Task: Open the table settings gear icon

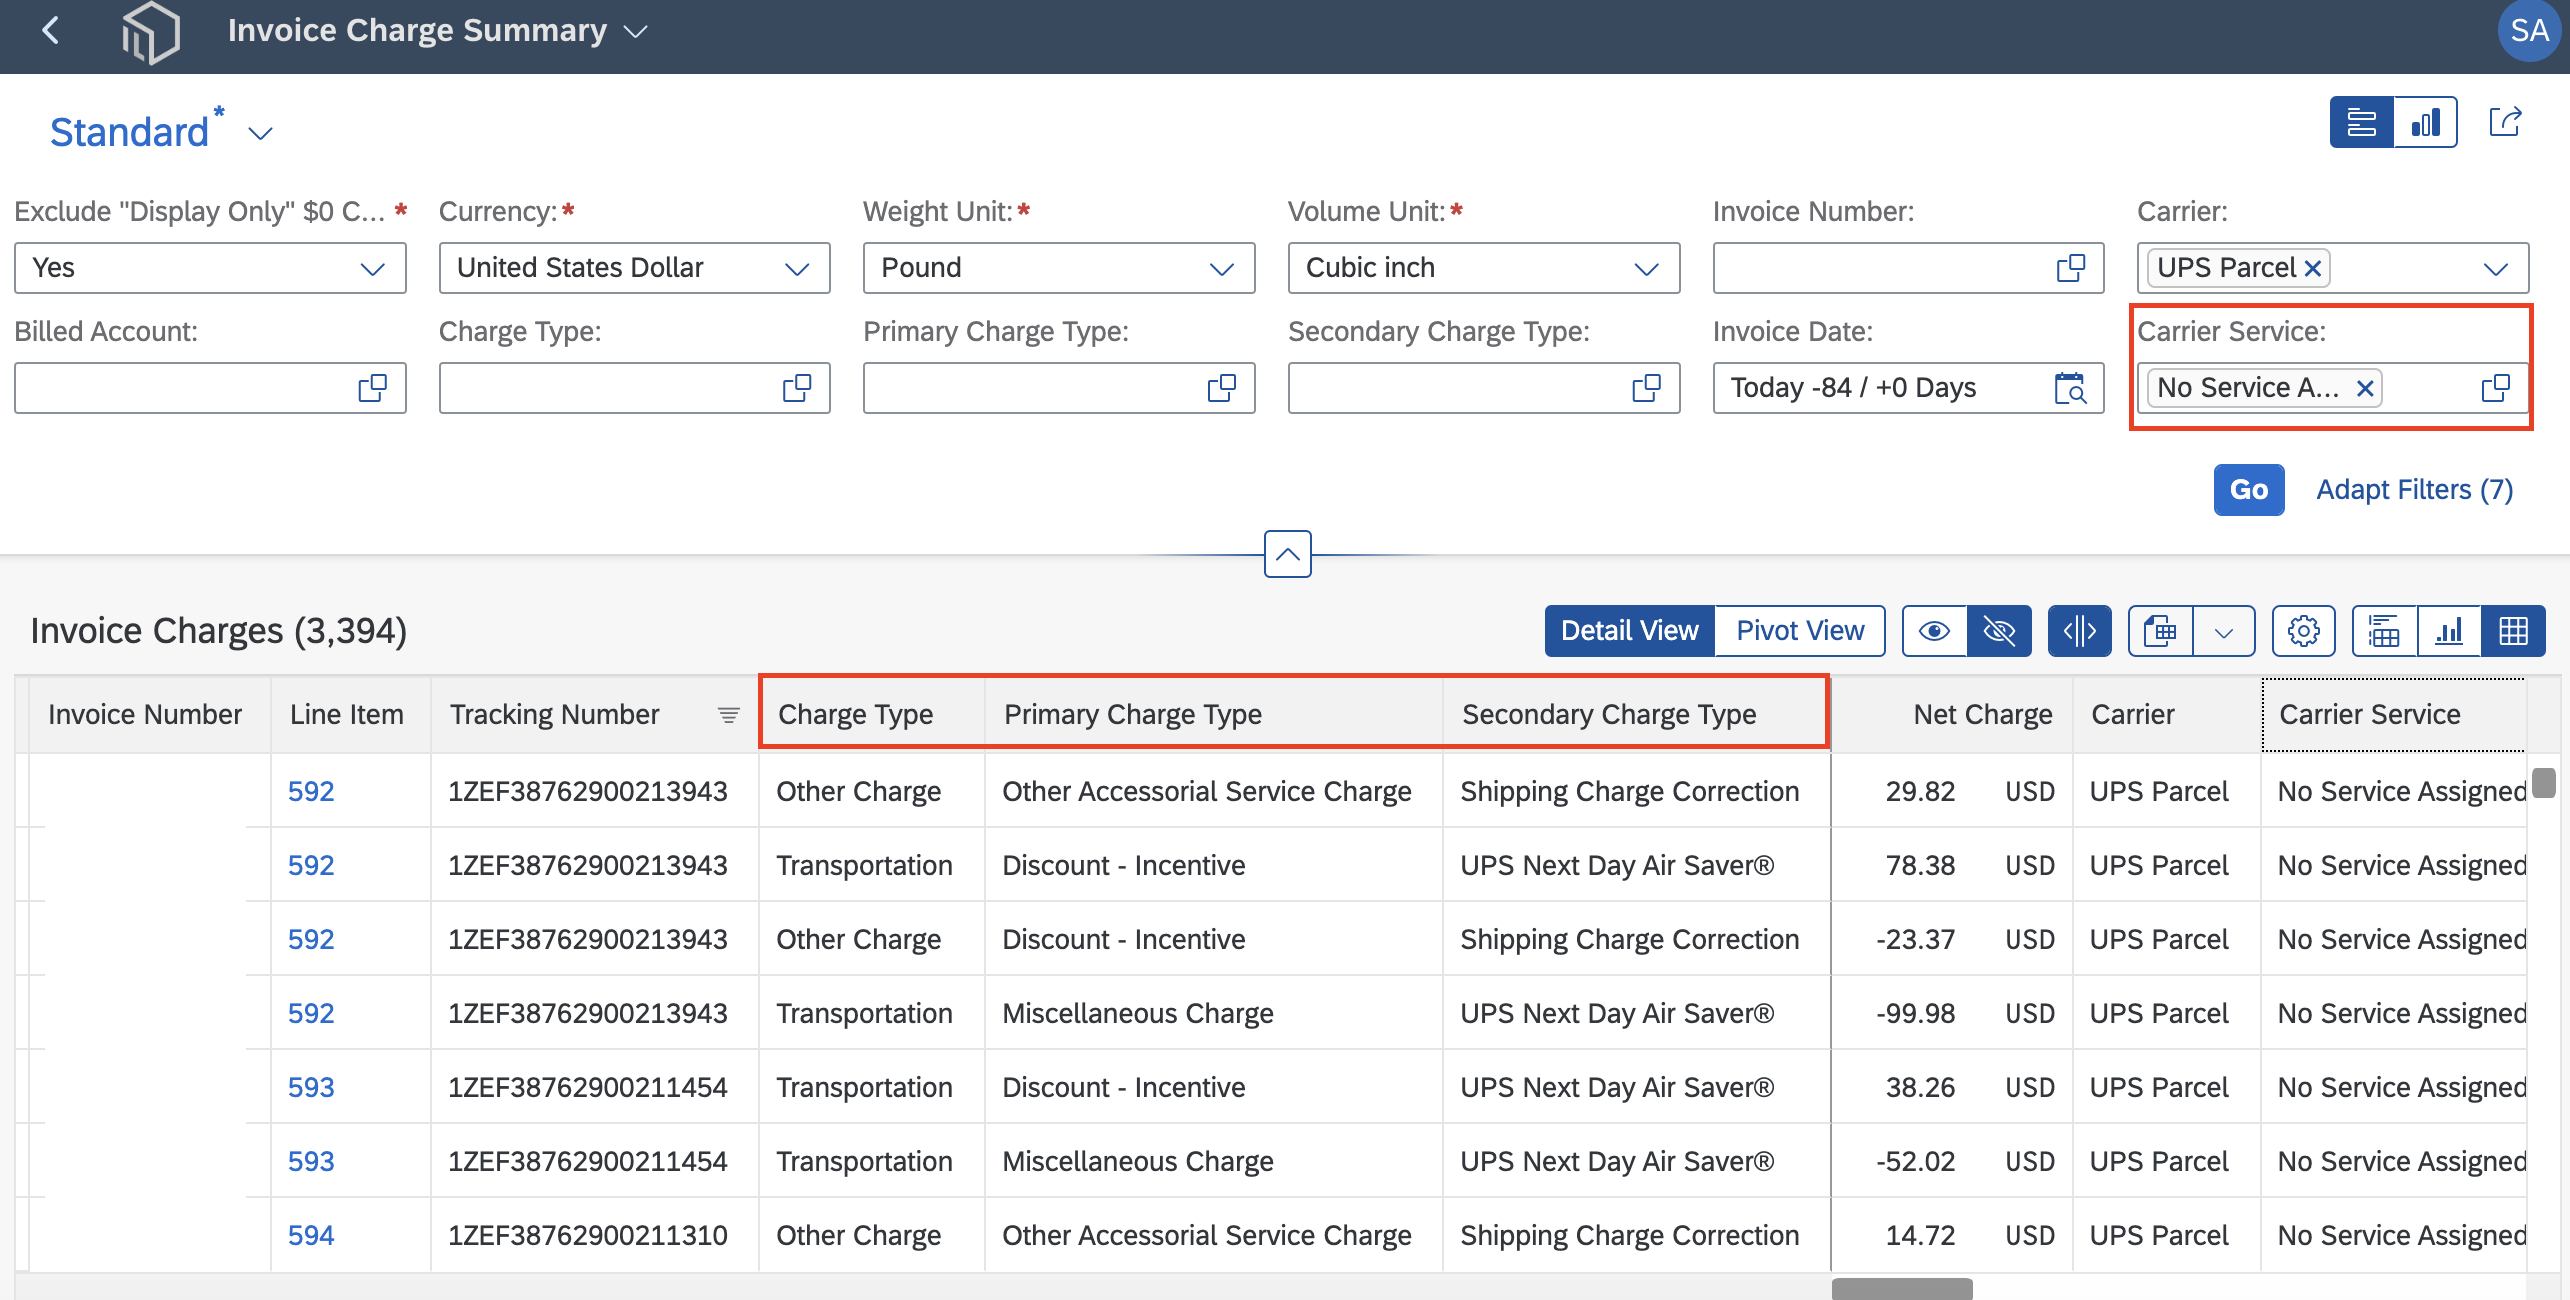Action: 2303,631
